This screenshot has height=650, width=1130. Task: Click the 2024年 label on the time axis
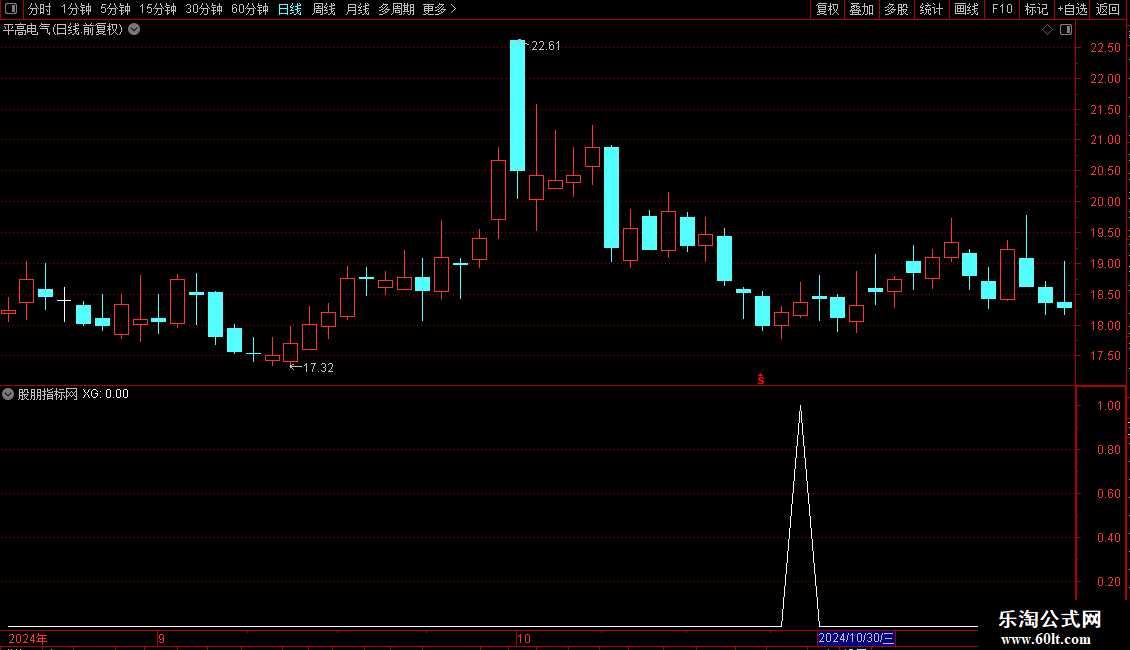28,638
